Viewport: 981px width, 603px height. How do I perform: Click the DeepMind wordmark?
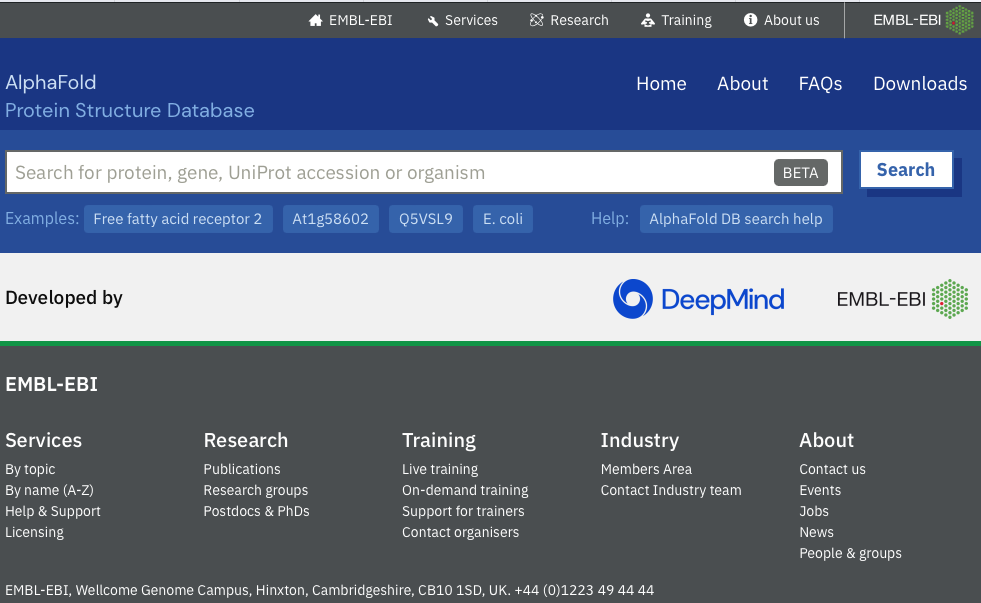pos(723,300)
